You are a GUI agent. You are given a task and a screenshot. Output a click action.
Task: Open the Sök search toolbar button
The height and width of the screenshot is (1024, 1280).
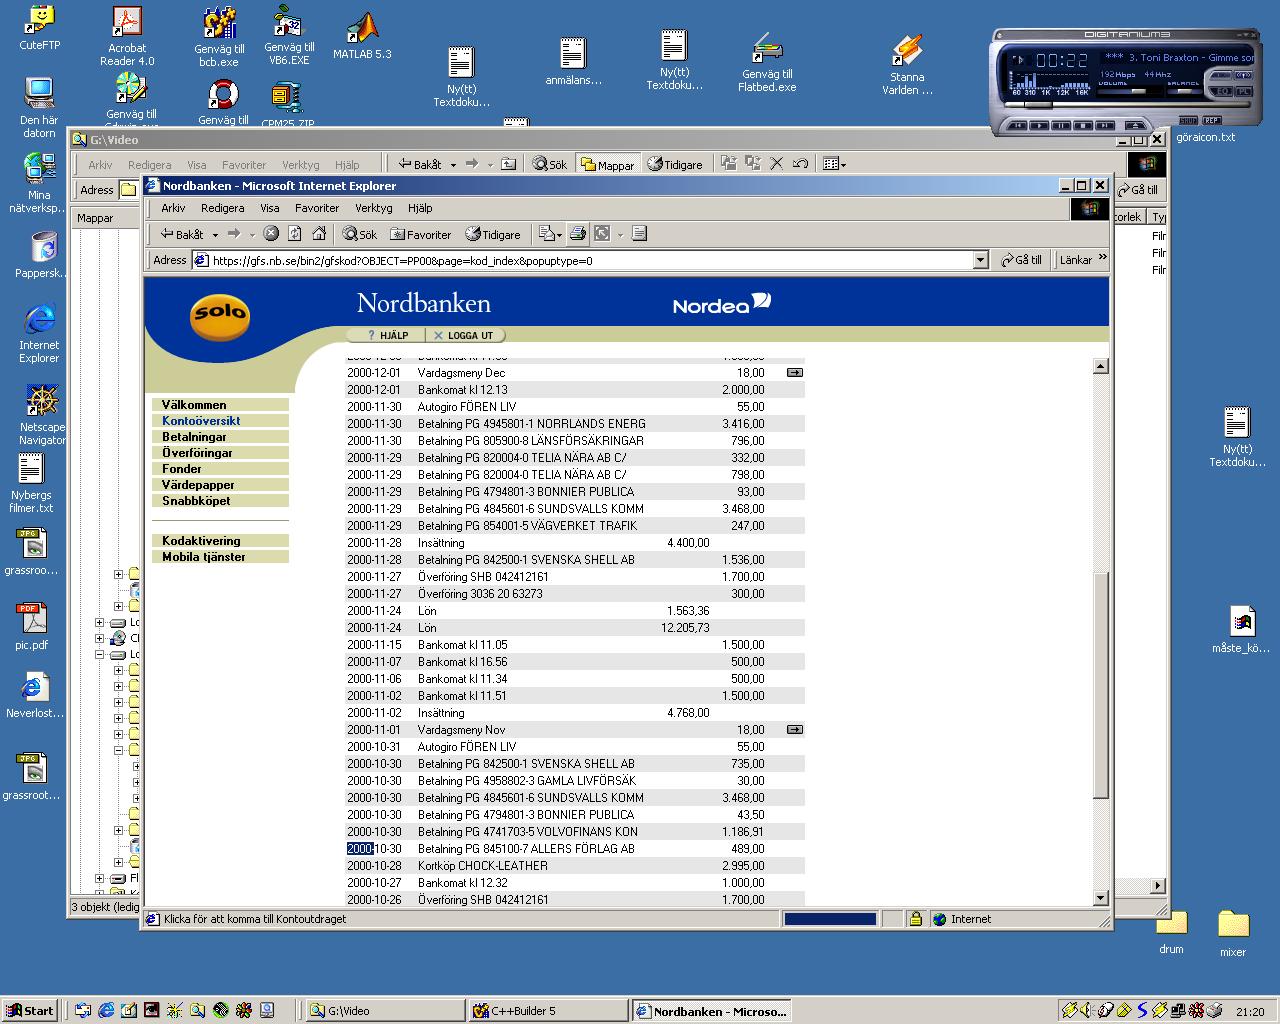(360, 234)
